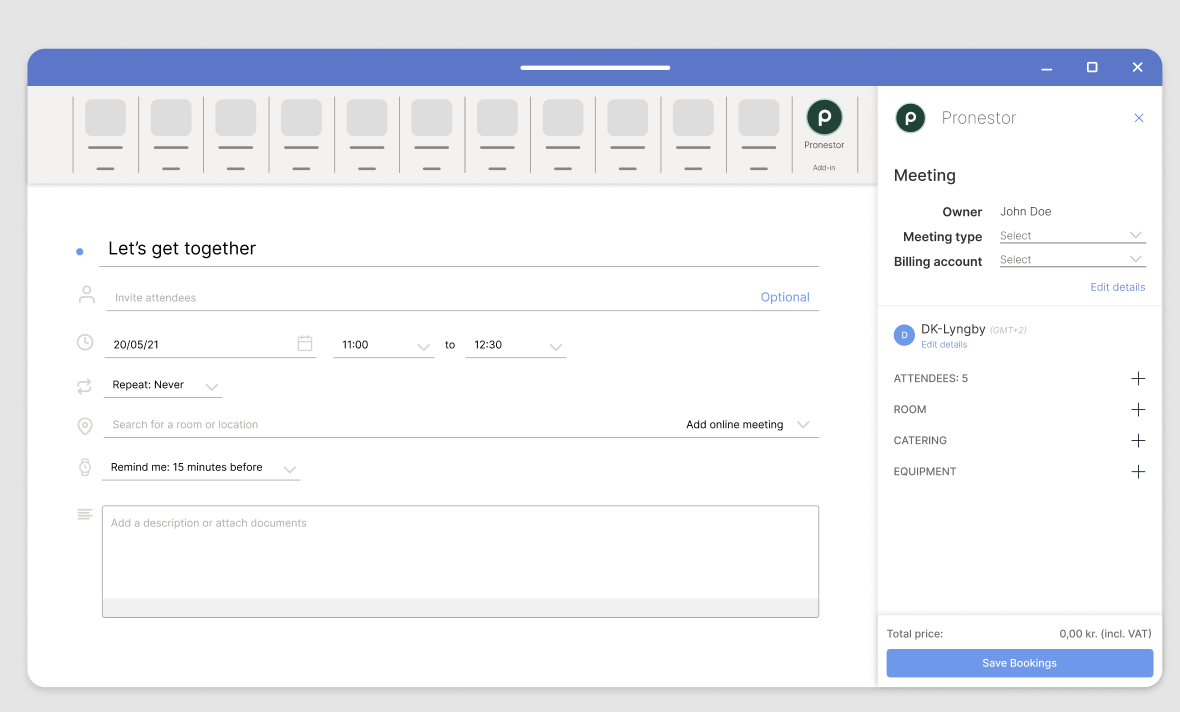Viewport: 1180px width, 712px height.
Task: Open the 11:00 start time dropdown
Action: (x=384, y=345)
